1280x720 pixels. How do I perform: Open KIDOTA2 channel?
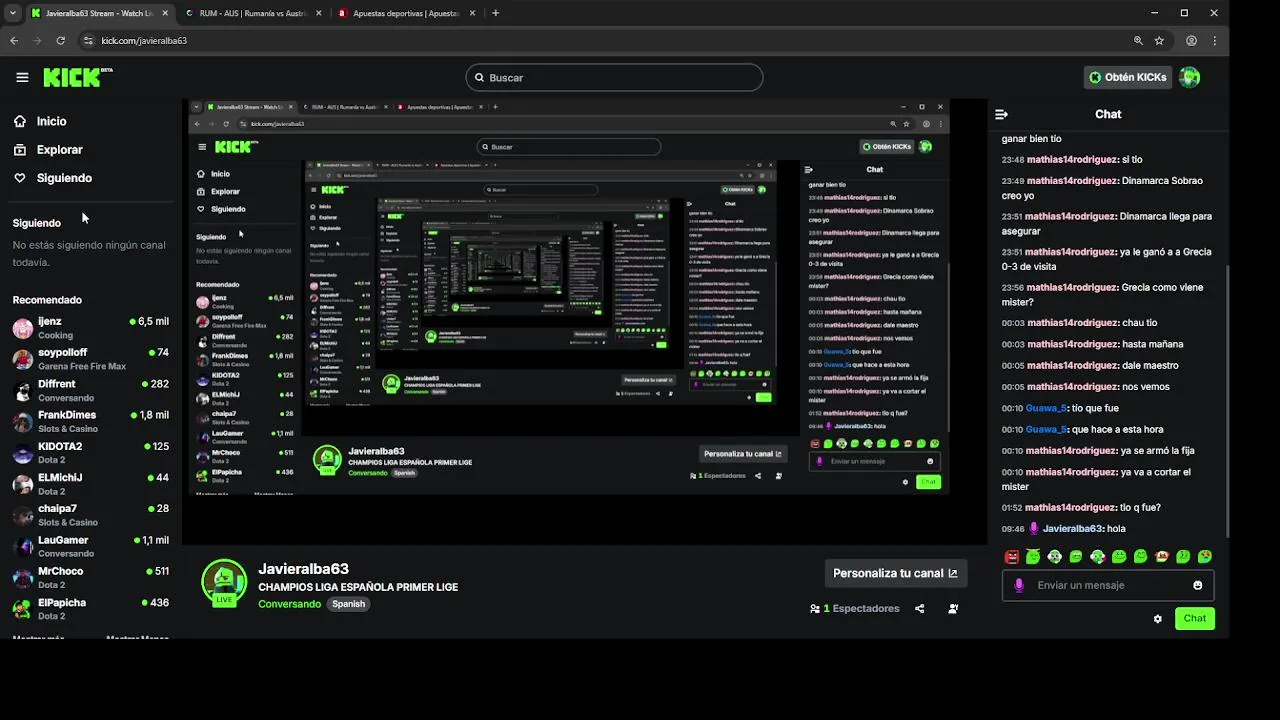pyautogui.click(x=90, y=453)
